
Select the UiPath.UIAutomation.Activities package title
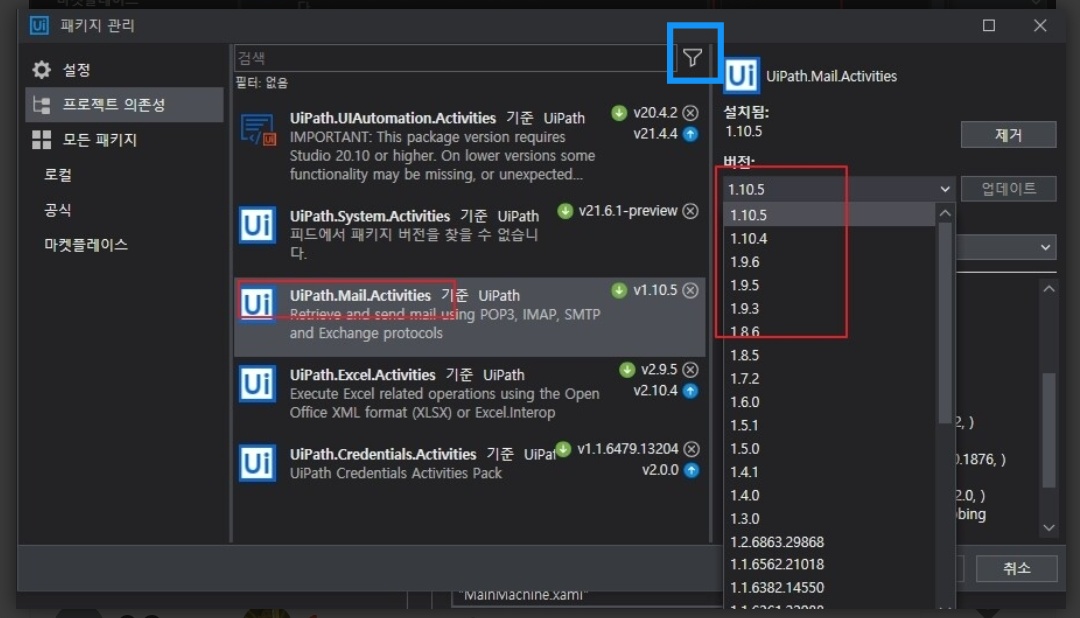[x=393, y=118]
